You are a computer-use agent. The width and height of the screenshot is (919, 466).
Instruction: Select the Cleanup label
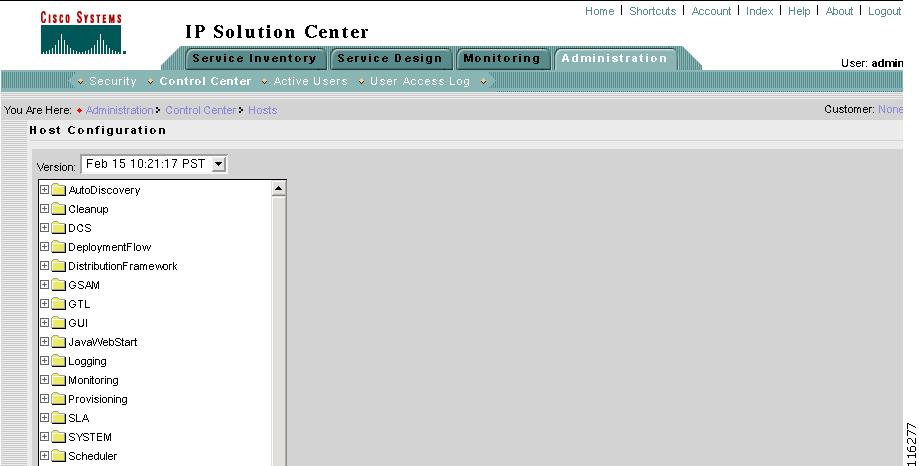pyautogui.click(x=89, y=209)
